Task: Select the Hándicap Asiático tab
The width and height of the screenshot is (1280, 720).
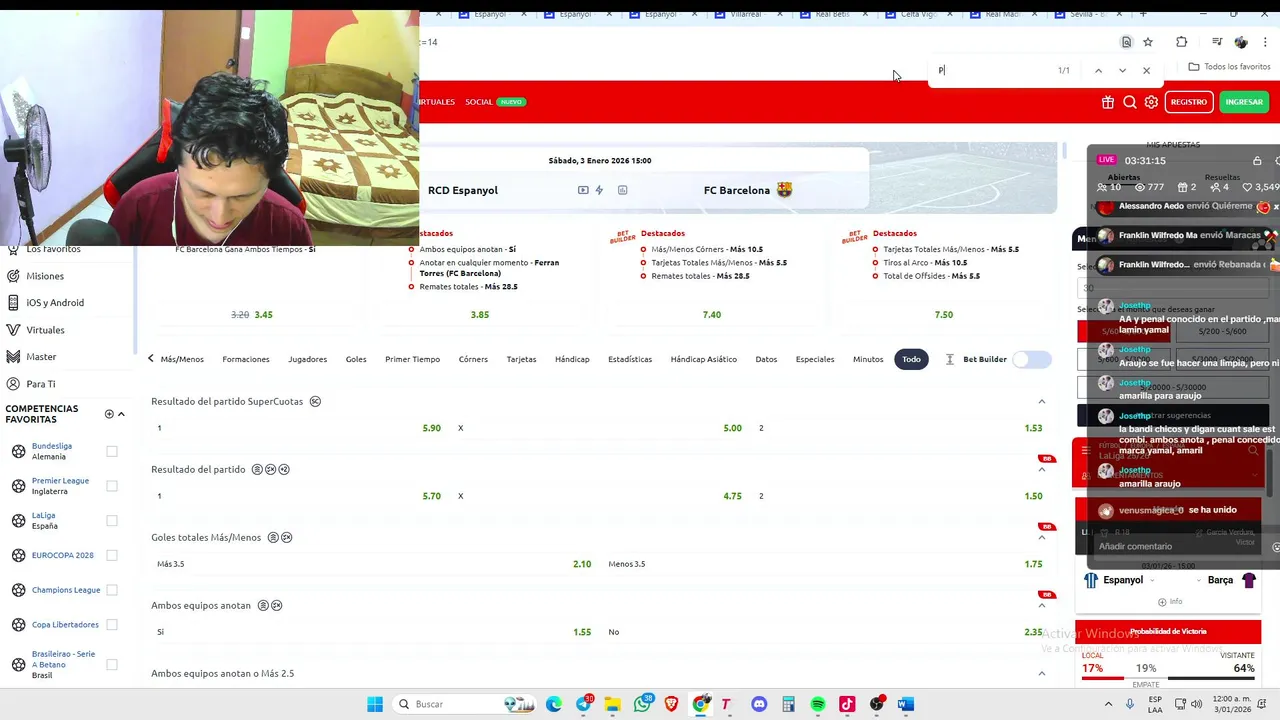Action: 703,359
